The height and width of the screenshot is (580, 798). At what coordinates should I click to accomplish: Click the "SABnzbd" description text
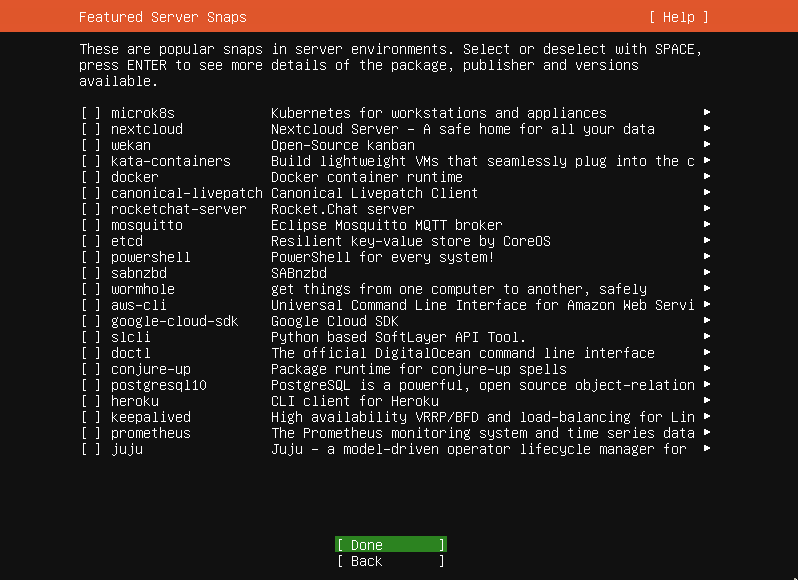[x=299, y=273]
